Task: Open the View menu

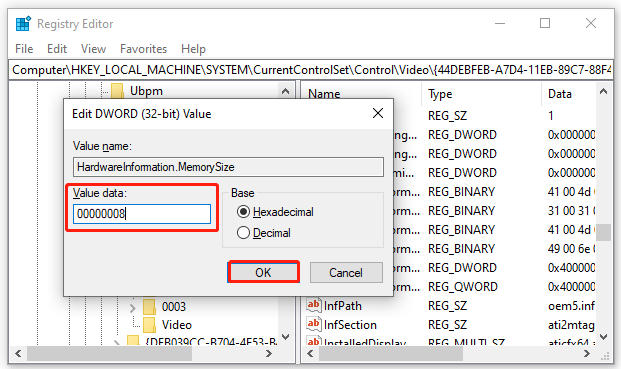Action: tap(93, 49)
